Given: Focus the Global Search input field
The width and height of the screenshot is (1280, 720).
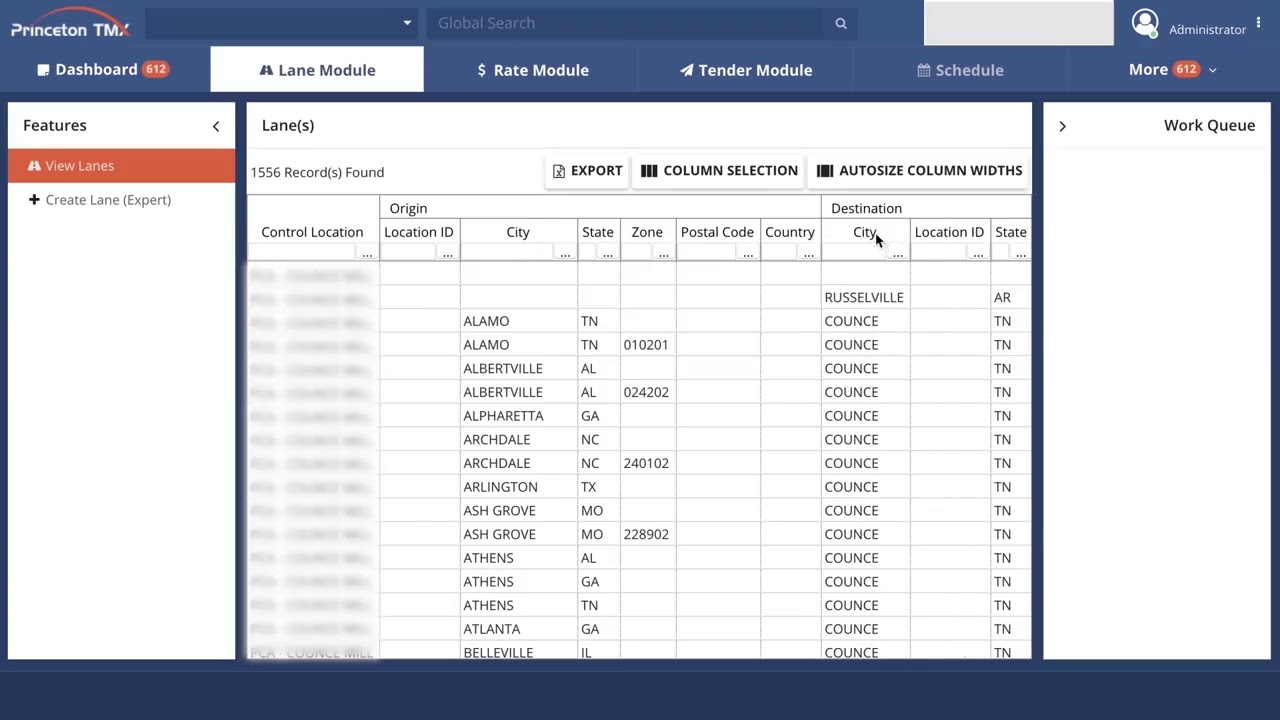Looking at the screenshot, I should tap(629, 23).
